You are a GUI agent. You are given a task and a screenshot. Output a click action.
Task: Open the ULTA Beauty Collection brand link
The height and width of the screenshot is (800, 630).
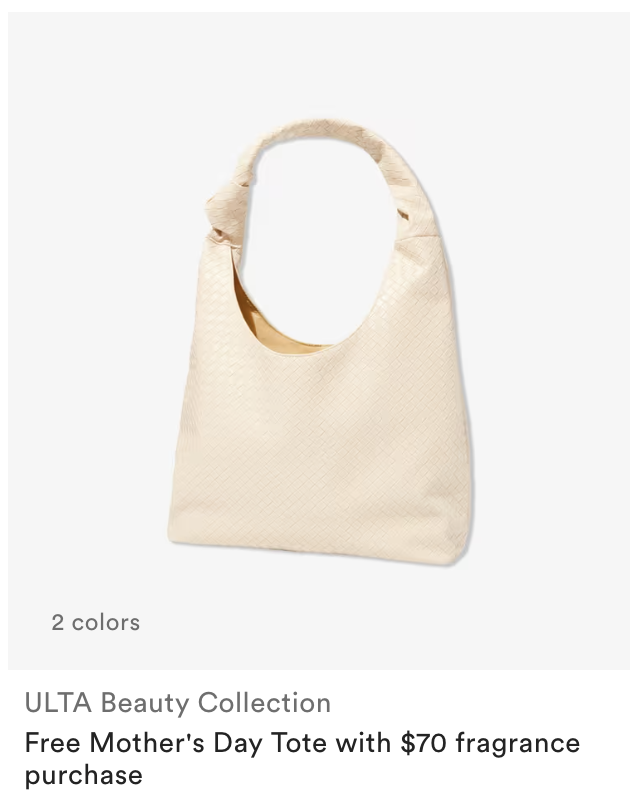(178, 703)
